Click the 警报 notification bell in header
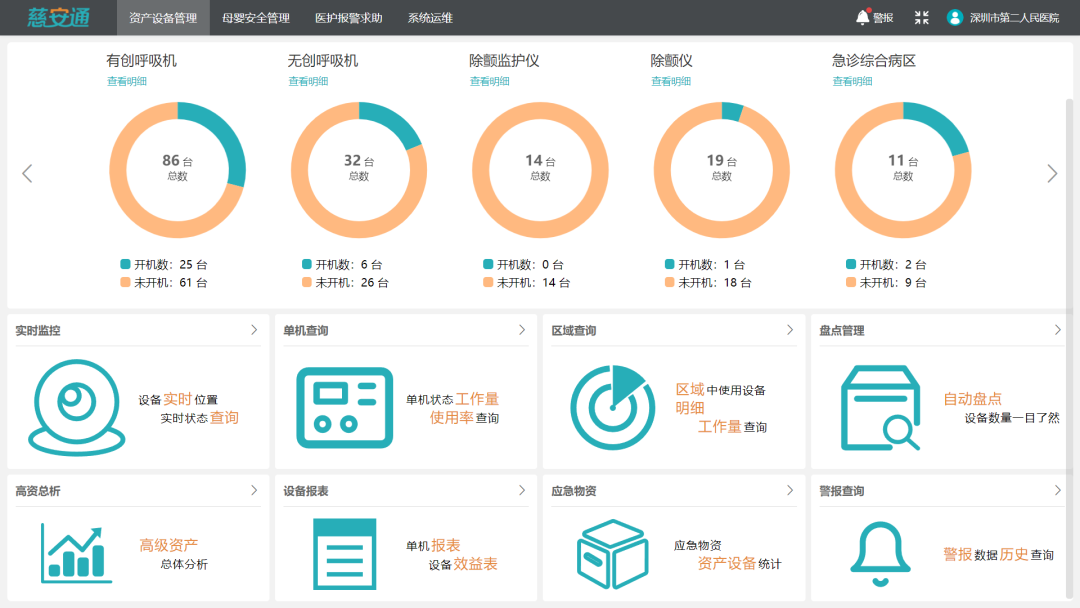 point(863,17)
